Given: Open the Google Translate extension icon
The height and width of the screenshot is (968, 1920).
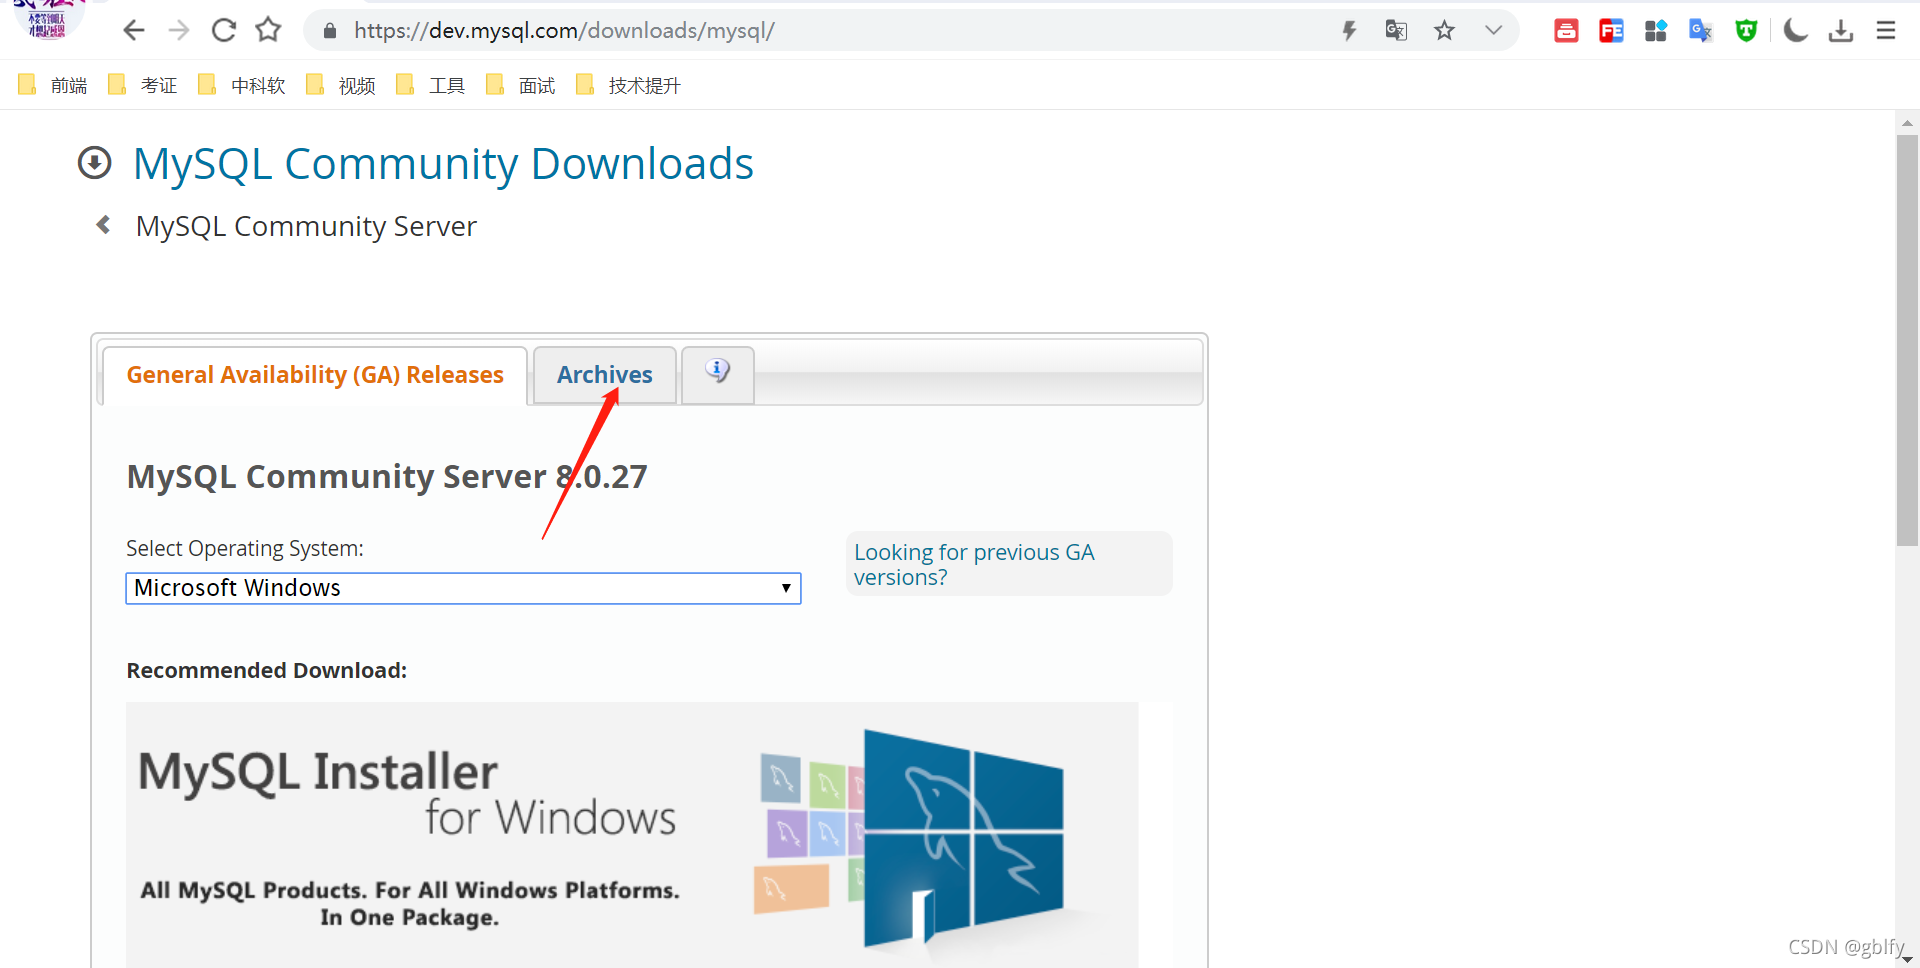Looking at the screenshot, I should tap(1701, 31).
